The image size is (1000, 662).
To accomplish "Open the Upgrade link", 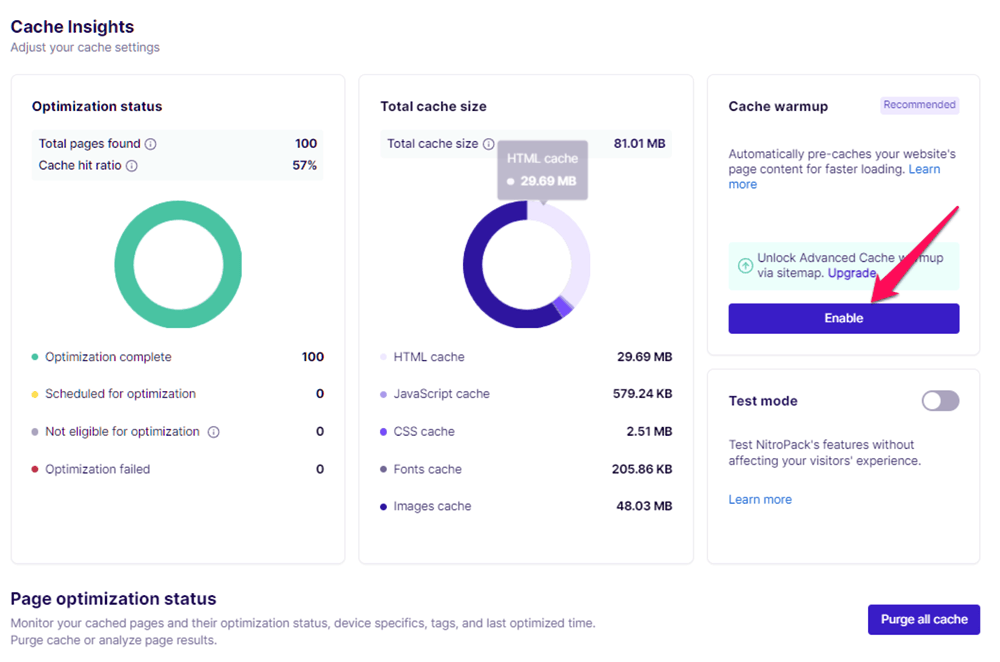I will click(x=850, y=272).
